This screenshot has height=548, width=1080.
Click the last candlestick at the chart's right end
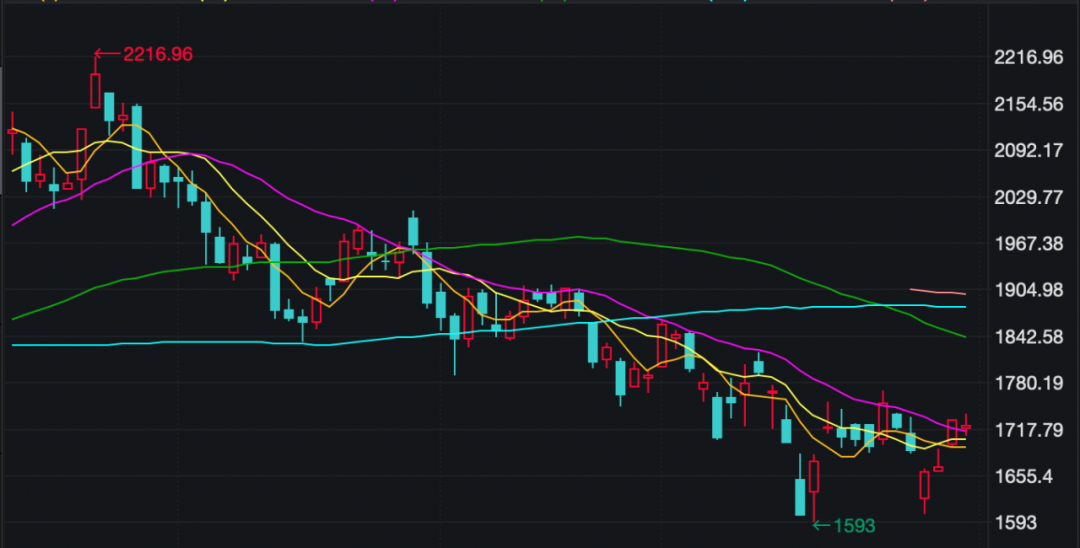click(x=966, y=426)
